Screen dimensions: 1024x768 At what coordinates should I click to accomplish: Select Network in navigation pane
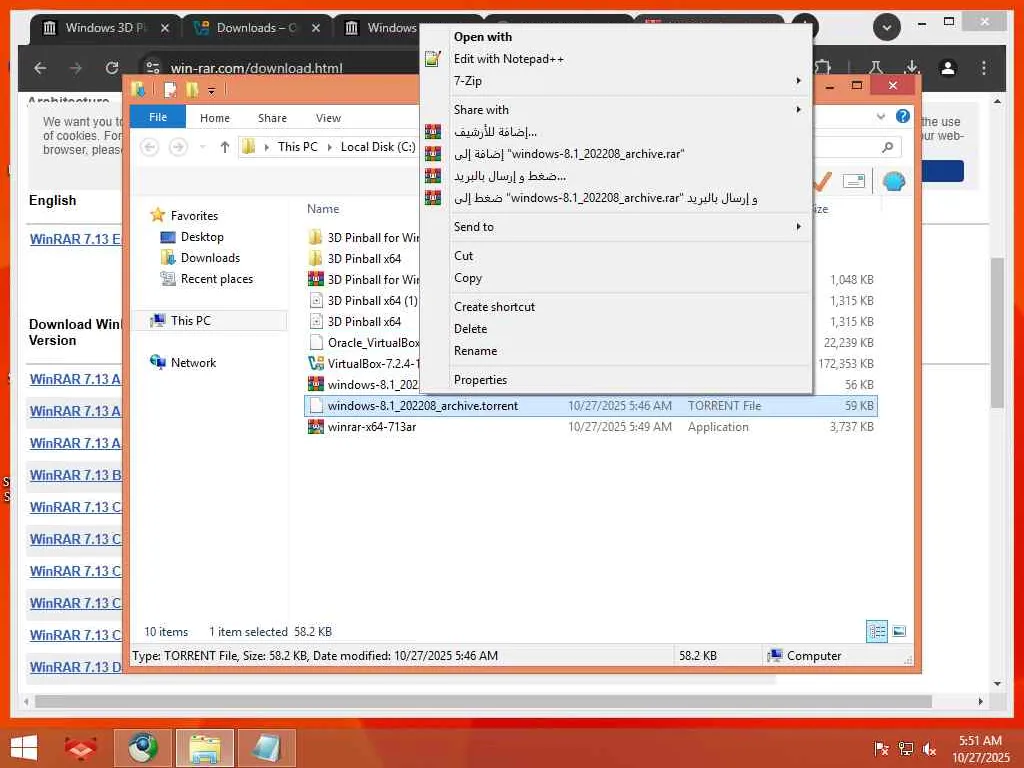(x=193, y=362)
